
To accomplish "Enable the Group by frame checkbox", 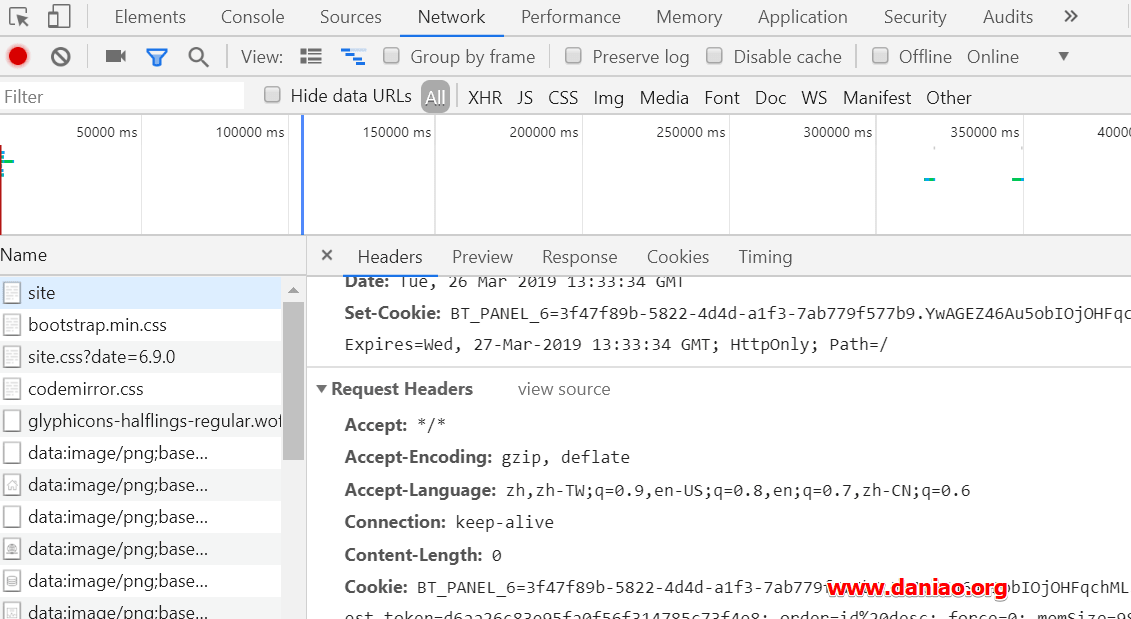I will point(392,56).
